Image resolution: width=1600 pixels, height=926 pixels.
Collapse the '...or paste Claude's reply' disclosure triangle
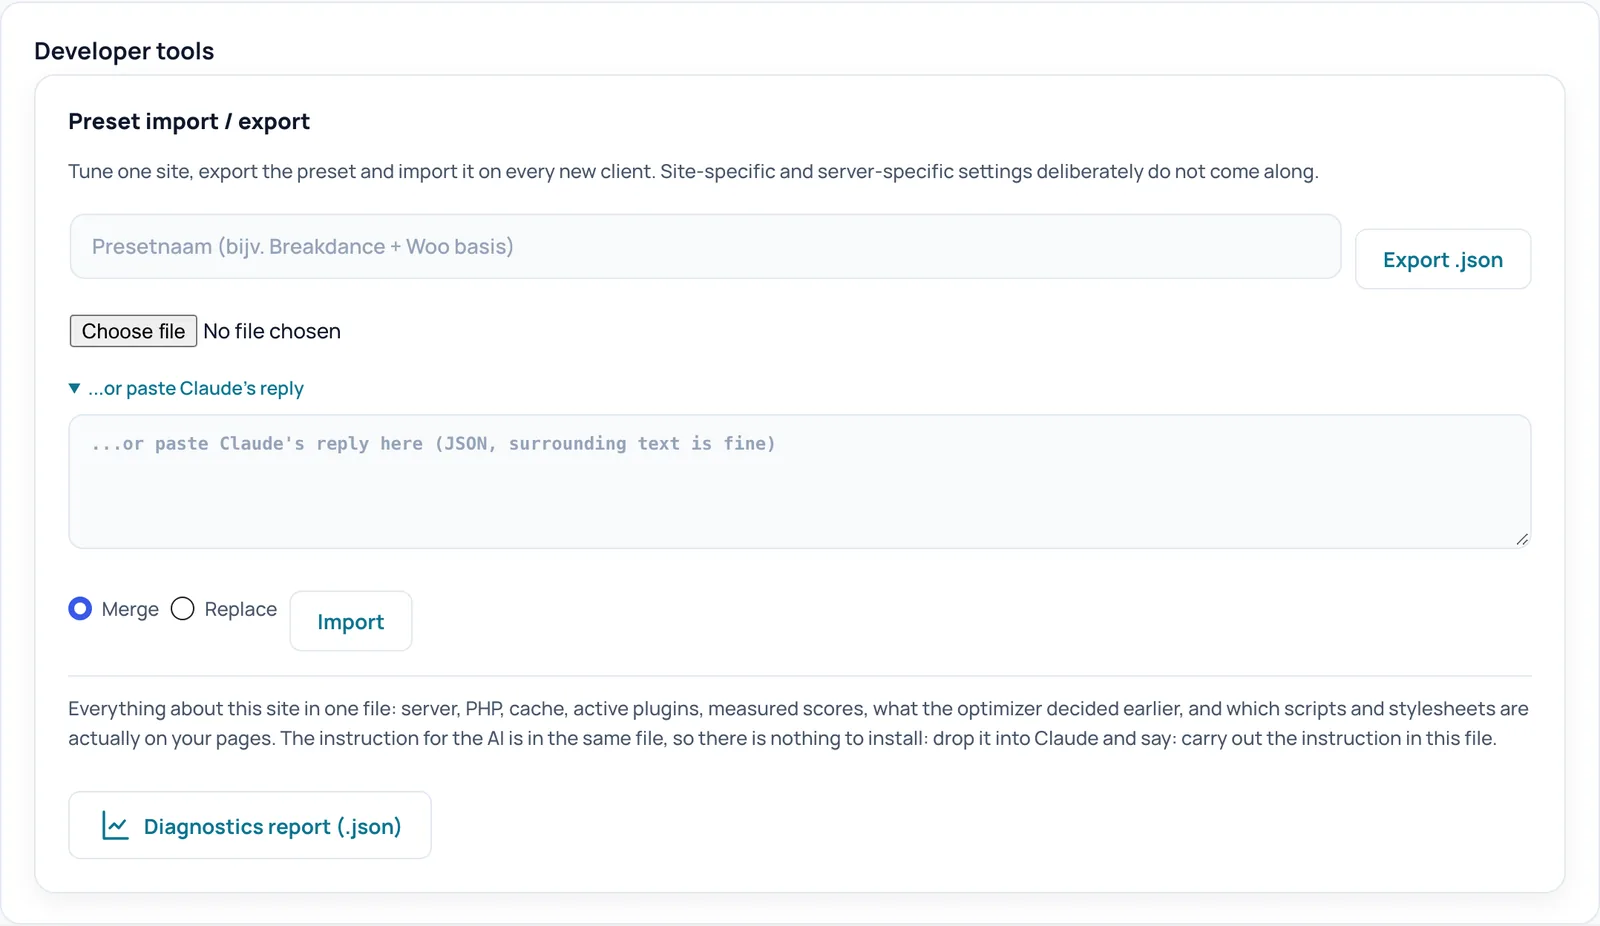(x=74, y=388)
